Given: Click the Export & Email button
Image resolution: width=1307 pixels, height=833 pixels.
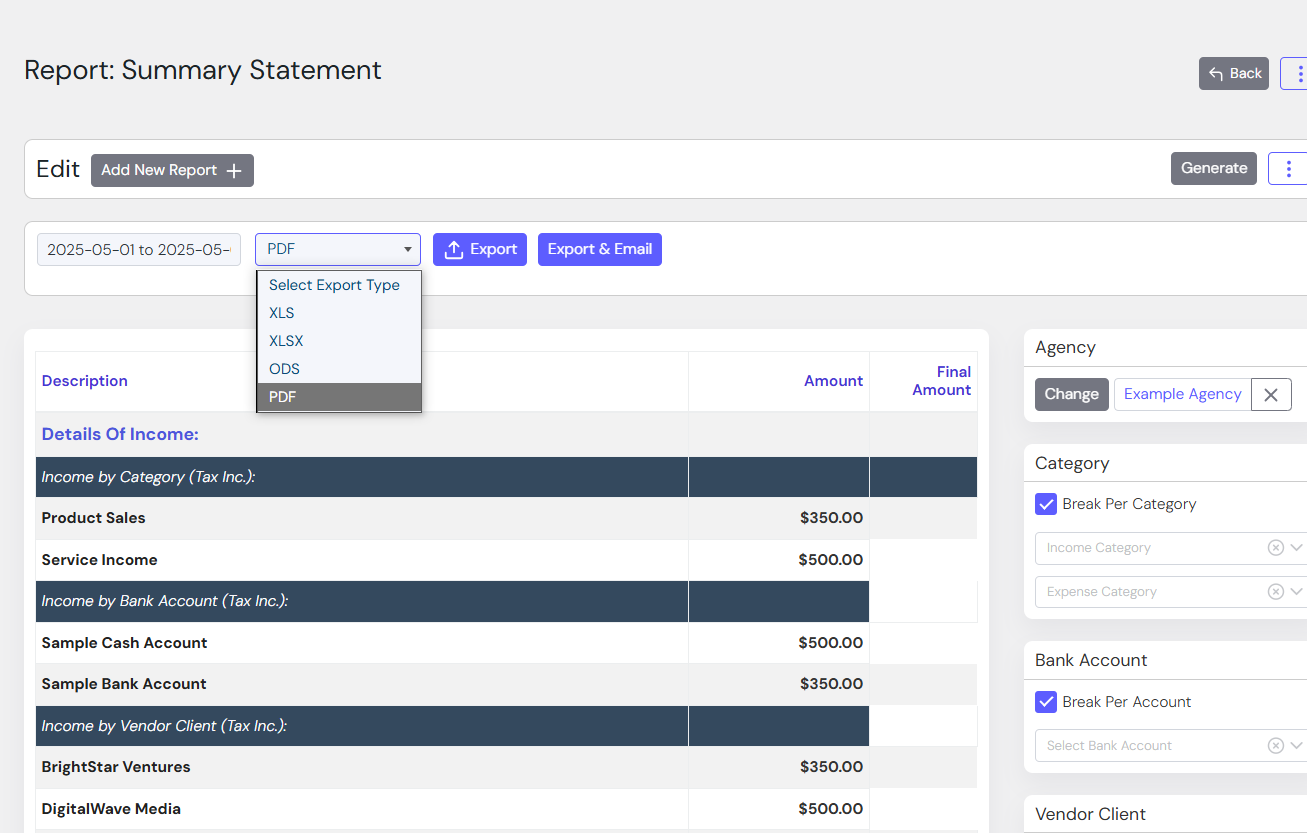Looking at the screenshot, I should tap(600, 250).
